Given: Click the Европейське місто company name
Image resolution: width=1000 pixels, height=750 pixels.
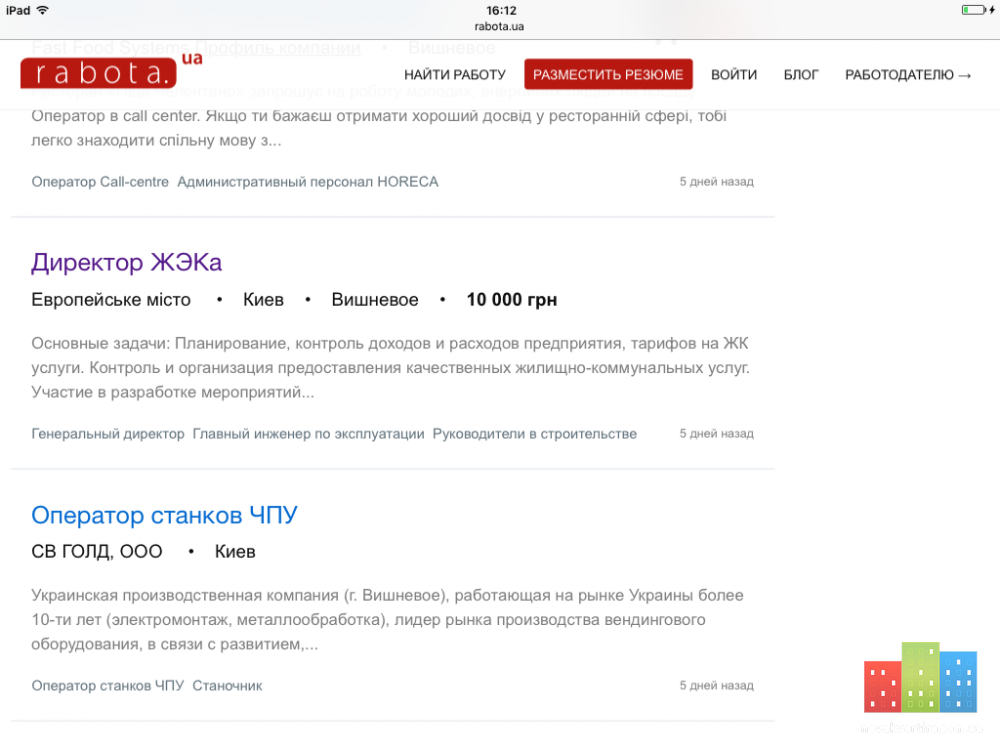Looking at the screenshot, I should pos(111,300).
